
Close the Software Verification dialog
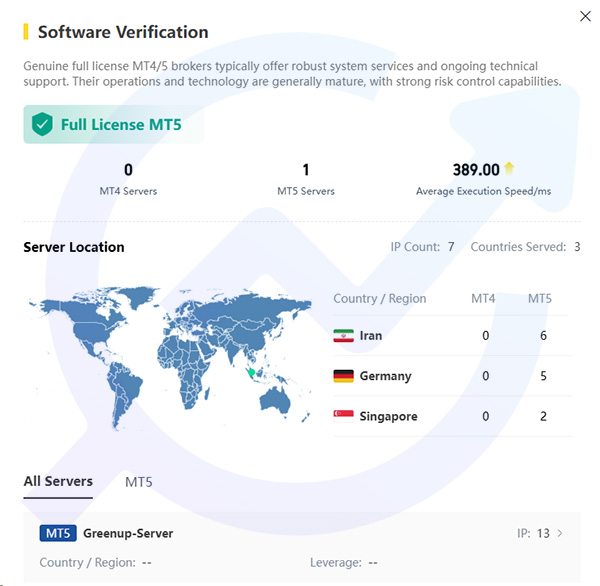click(x=585, y=16)
